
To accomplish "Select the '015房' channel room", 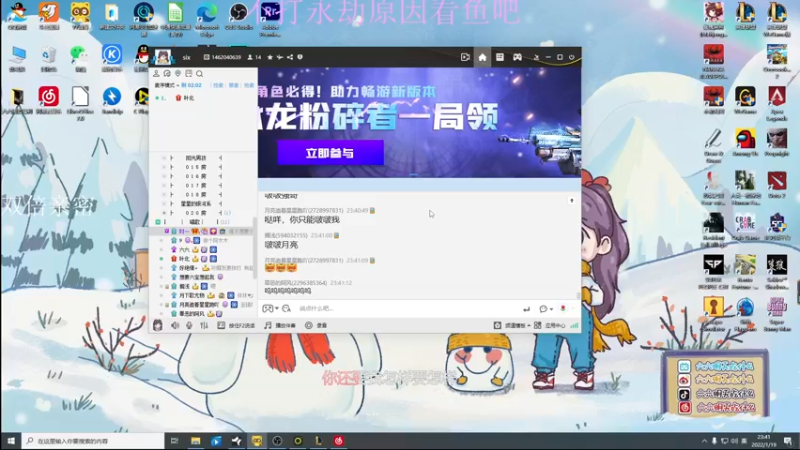I will [x=195, y=167].
